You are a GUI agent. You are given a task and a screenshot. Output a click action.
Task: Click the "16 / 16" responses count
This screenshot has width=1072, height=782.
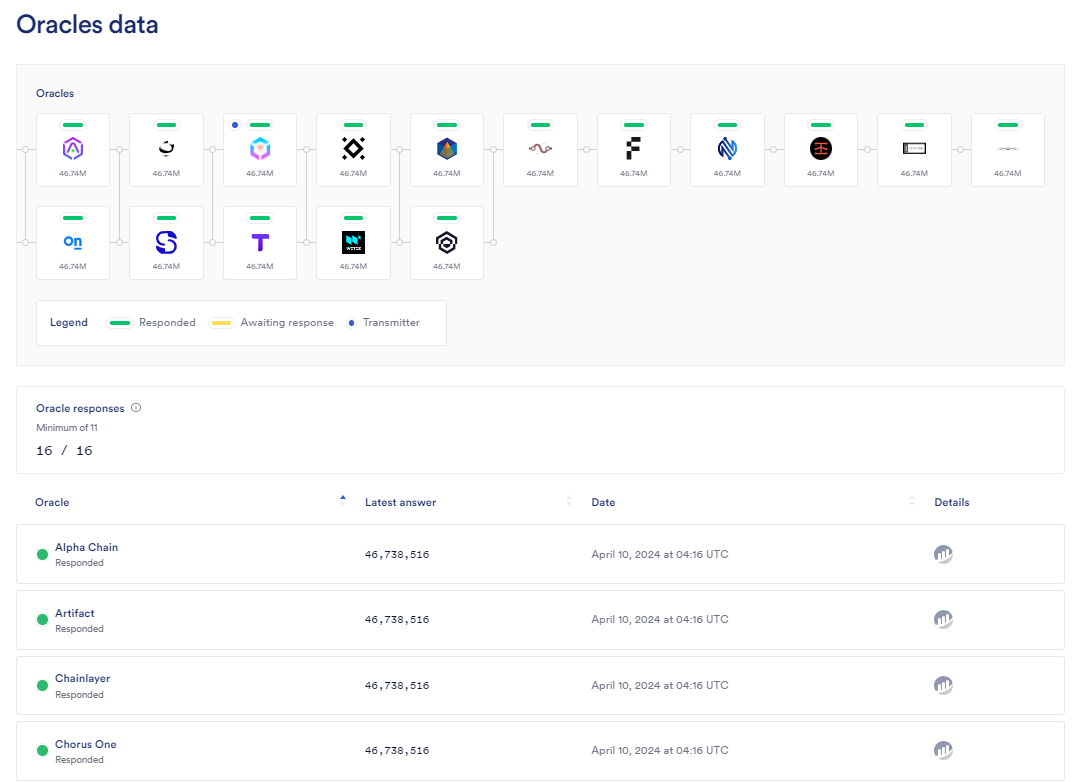tap(64, 450)
